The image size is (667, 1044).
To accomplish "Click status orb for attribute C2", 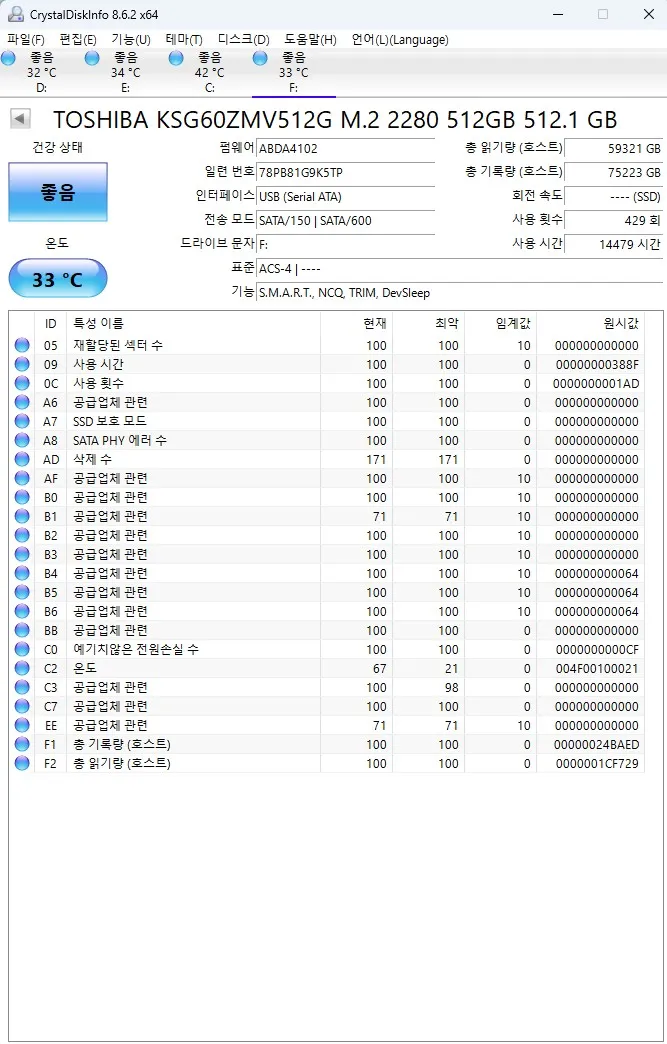I will click(22, 668).
